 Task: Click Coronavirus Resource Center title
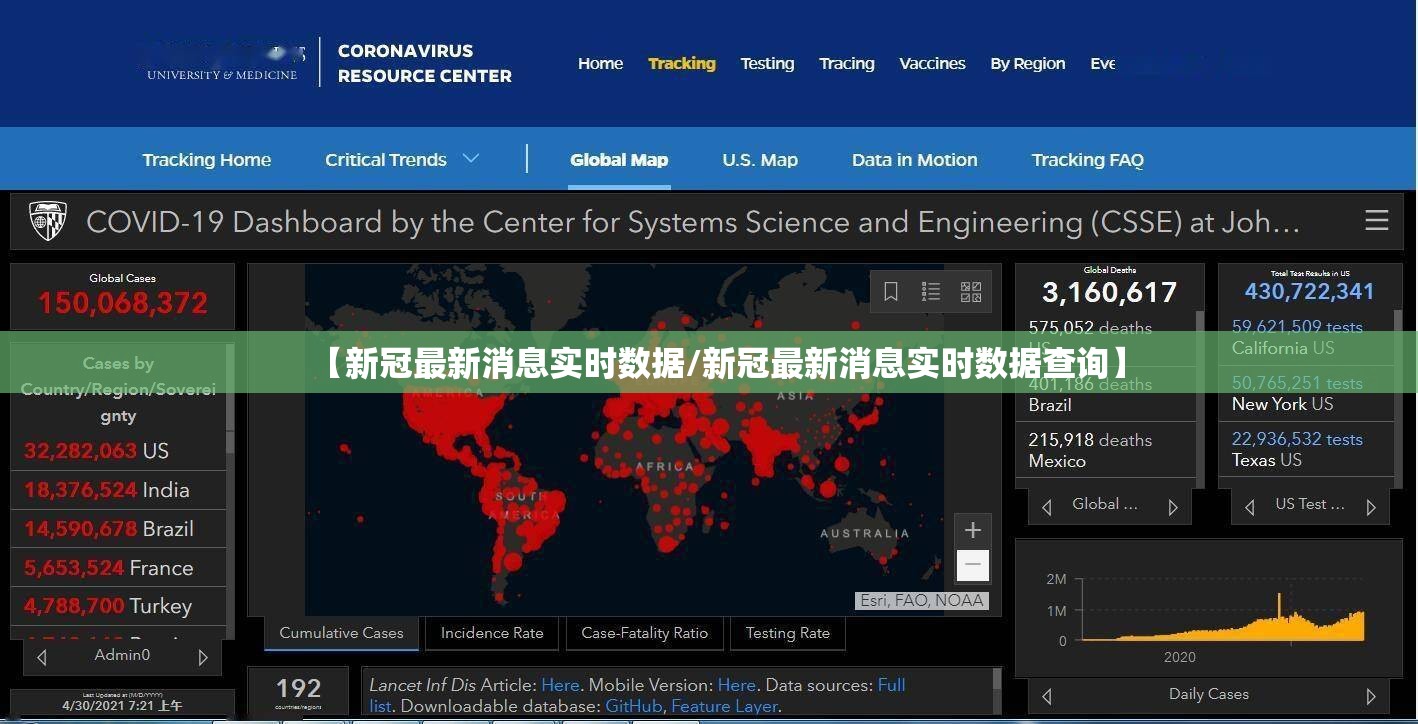click(424, 63)
